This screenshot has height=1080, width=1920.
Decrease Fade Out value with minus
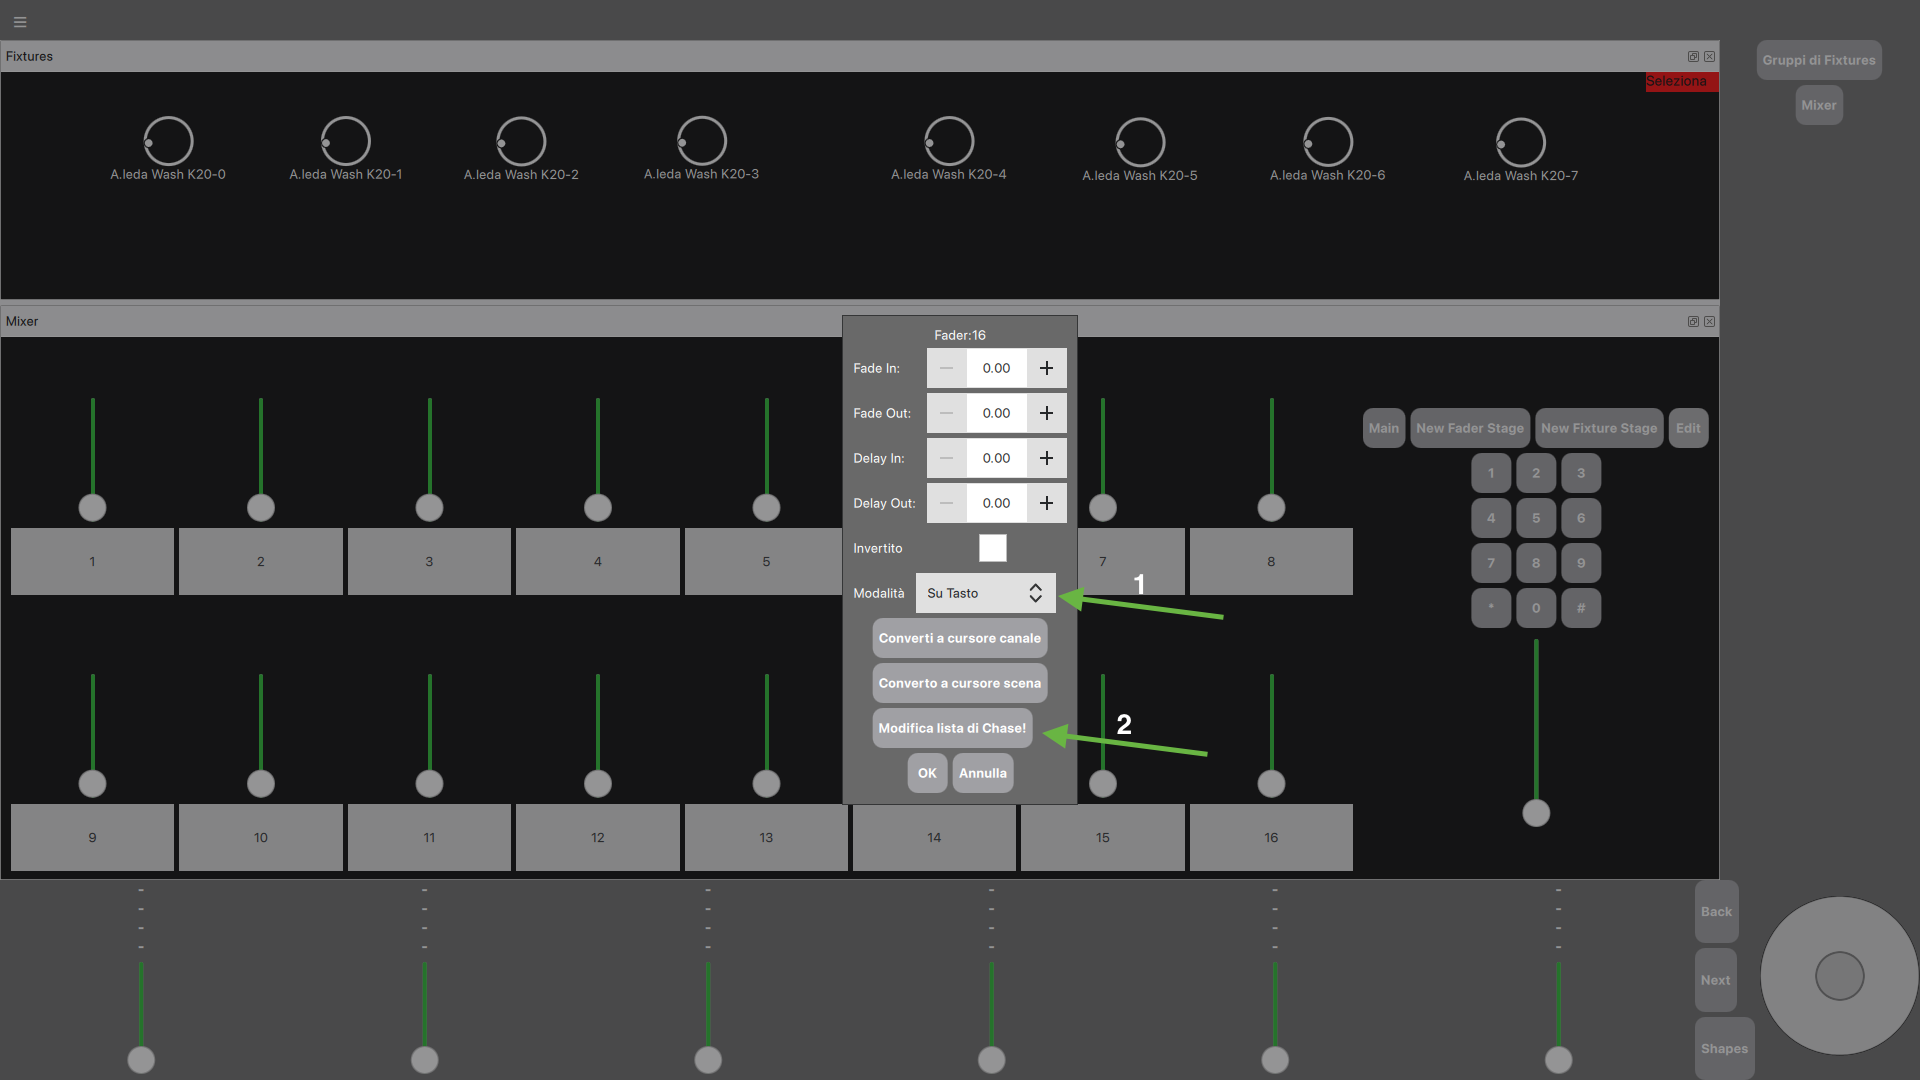pos(946,413)
